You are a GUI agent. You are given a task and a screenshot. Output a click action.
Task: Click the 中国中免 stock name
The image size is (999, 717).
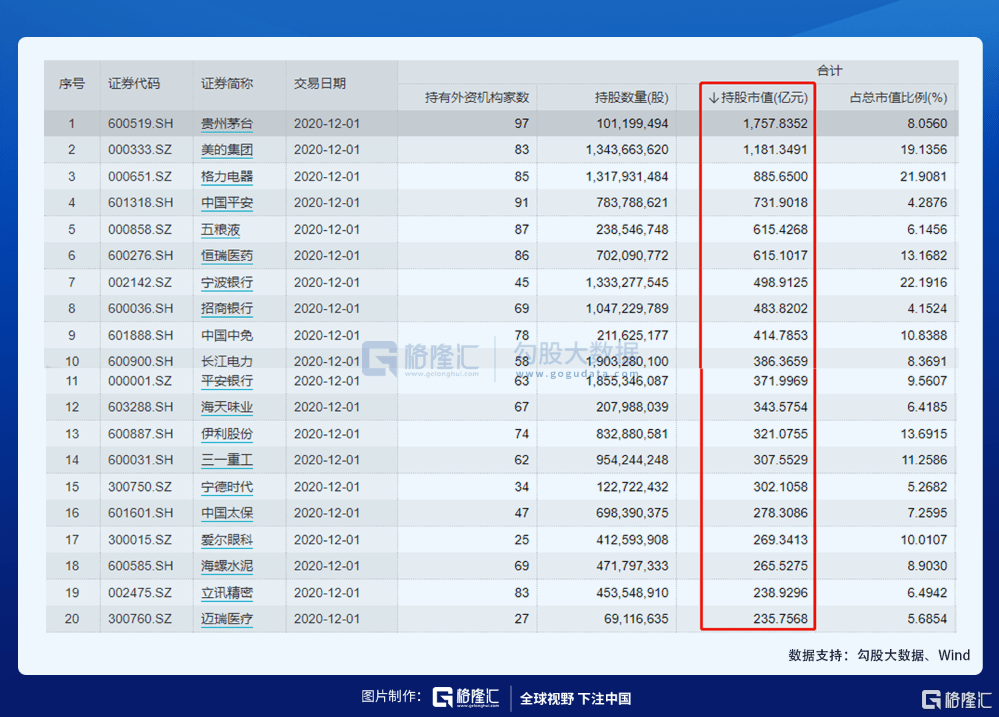click(x=227, y=335)
